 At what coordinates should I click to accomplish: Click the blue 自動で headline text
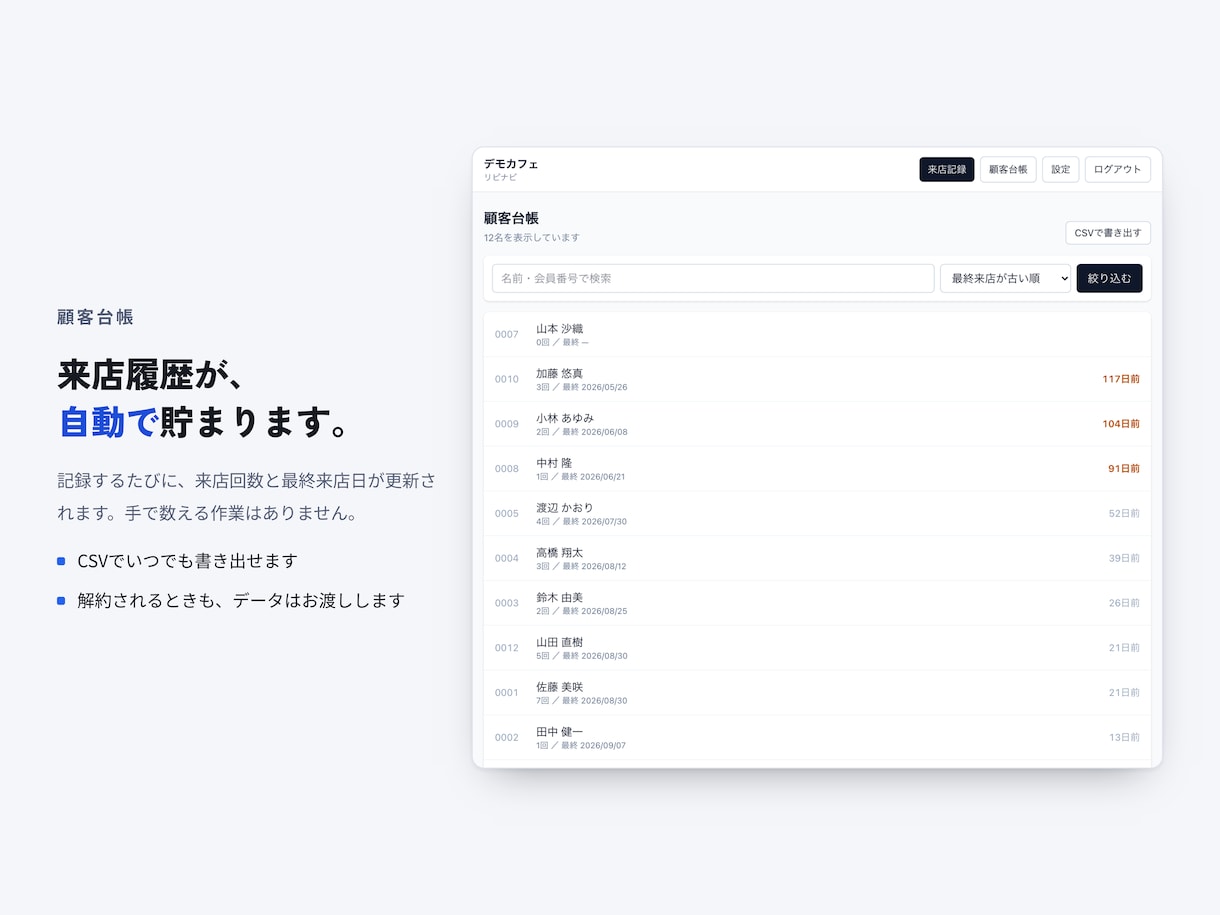pyautogui.click(x=108, y=423)
